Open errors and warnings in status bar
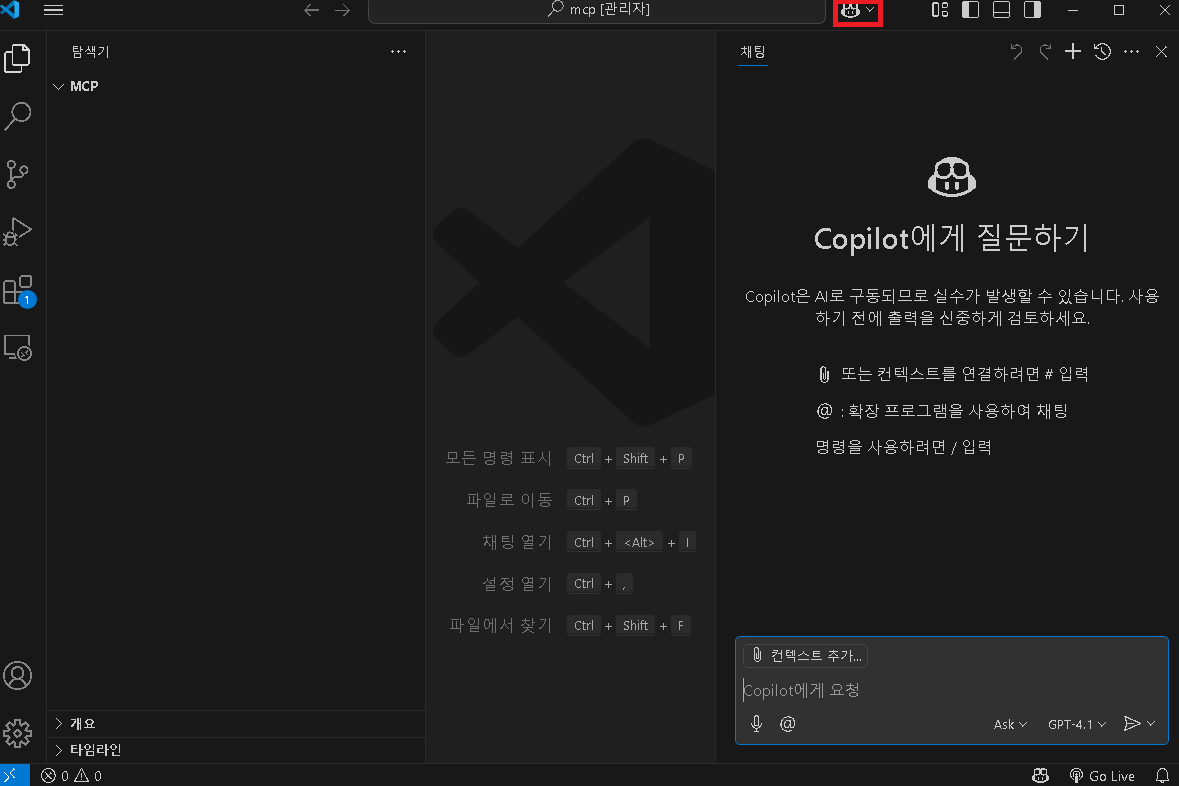Viewport: 1179px width, 786px height. 71,776
